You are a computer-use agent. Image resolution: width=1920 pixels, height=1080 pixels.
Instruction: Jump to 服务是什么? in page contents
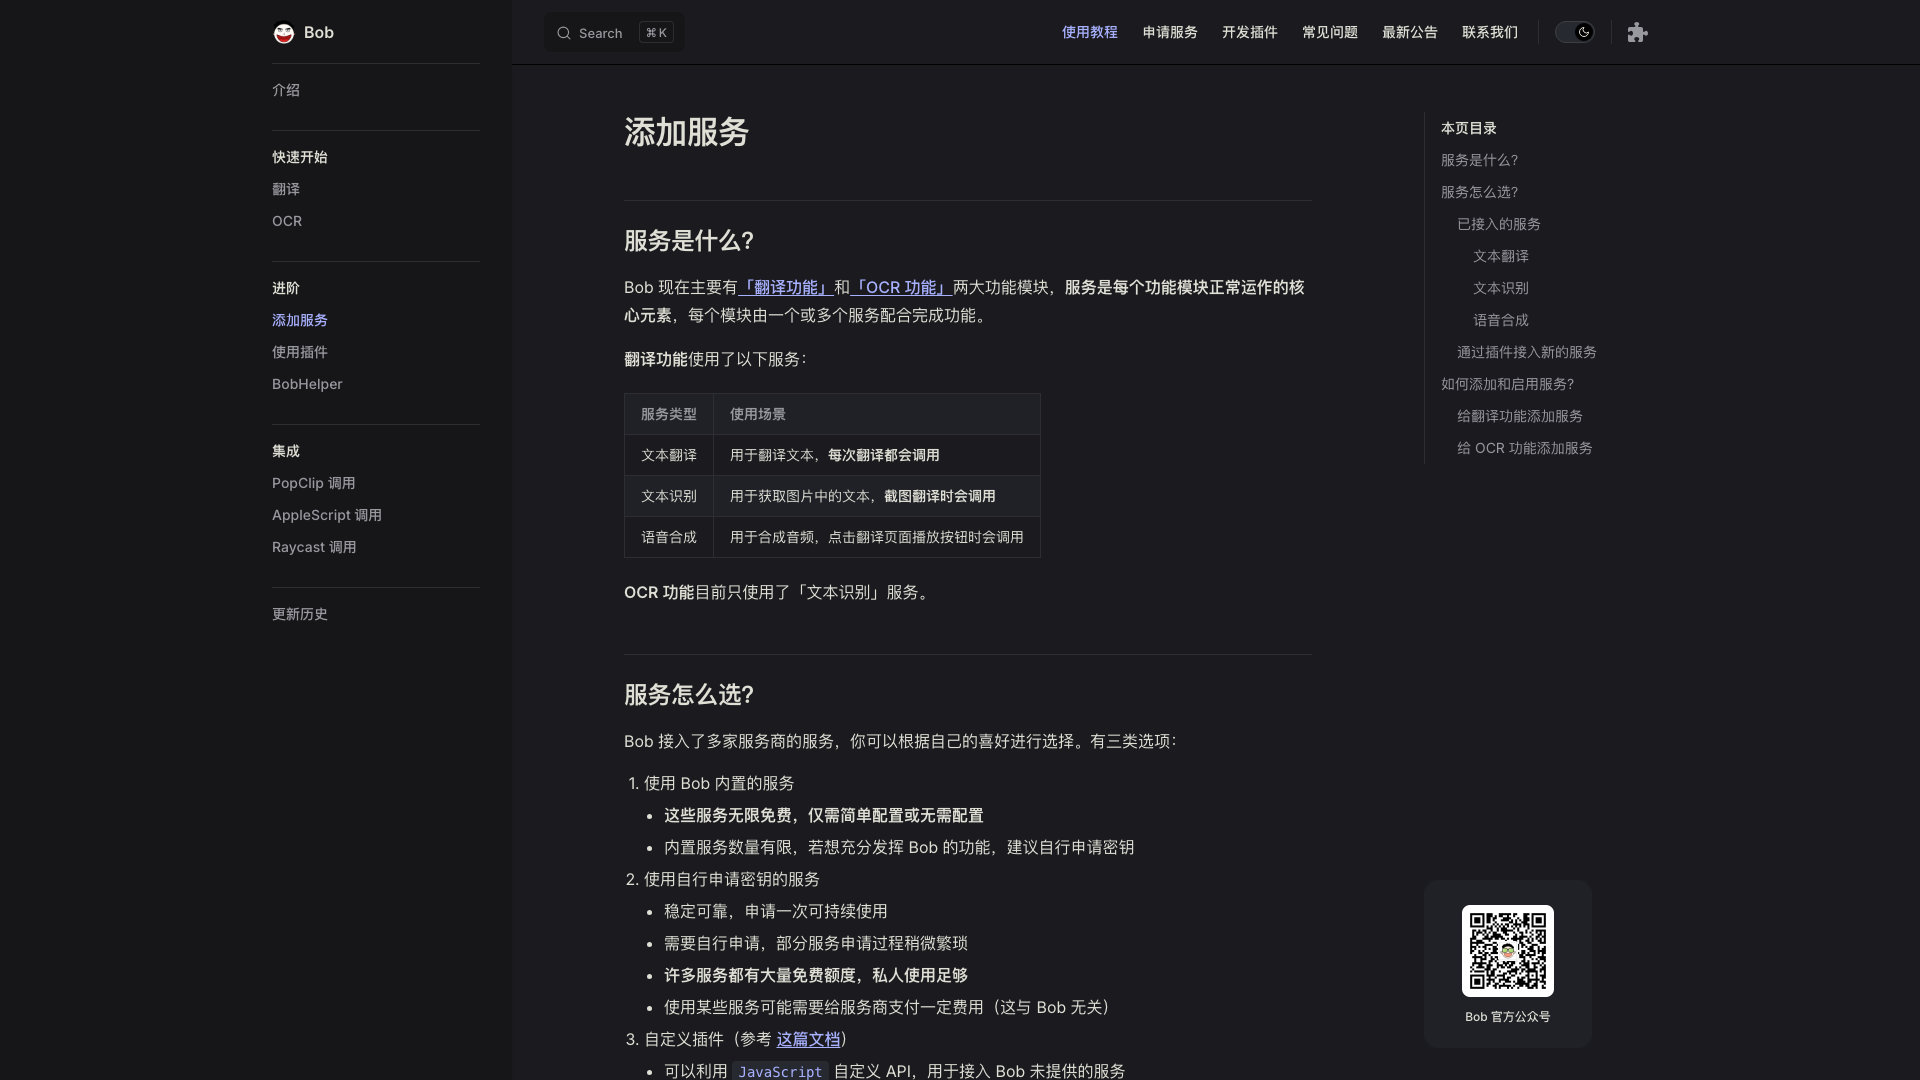pyautogui.click(x=1479, y=160)
